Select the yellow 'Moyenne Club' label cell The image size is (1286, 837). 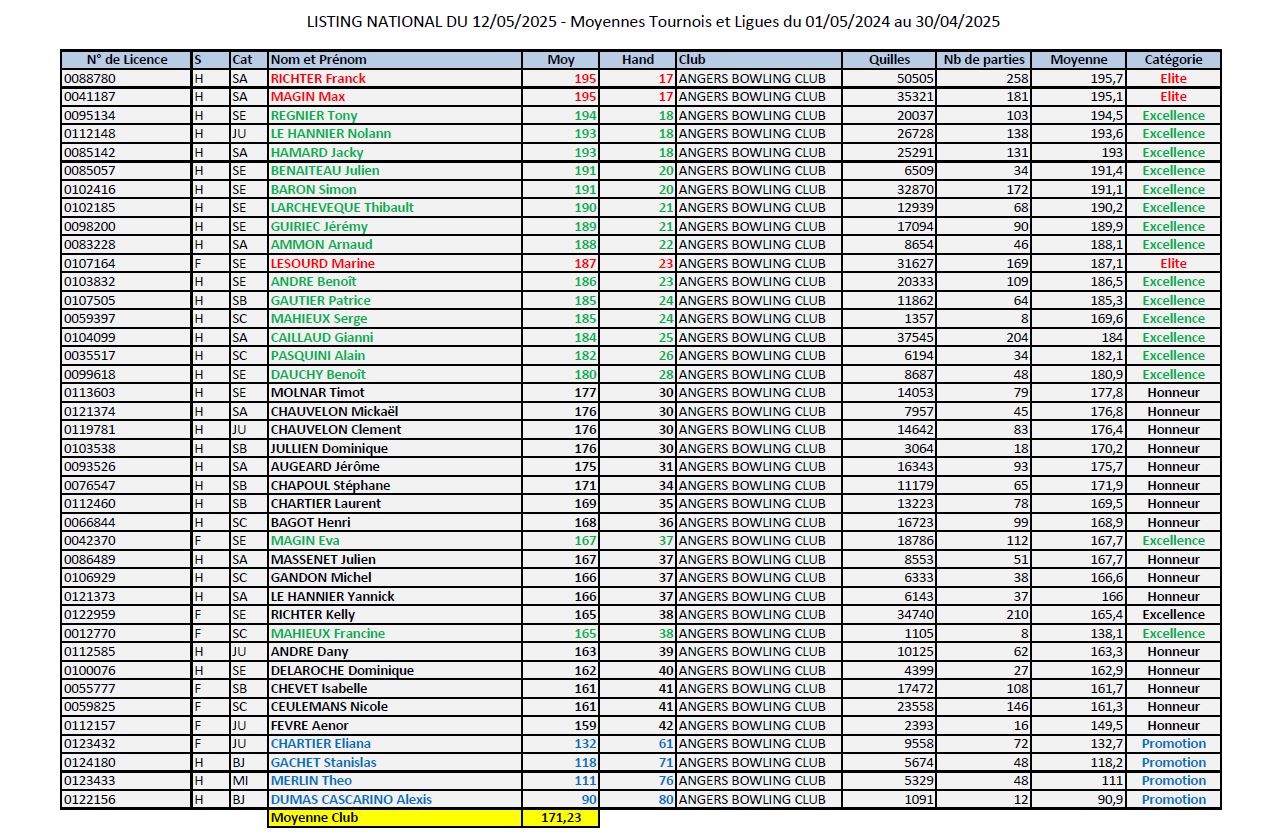click(395, 818)
